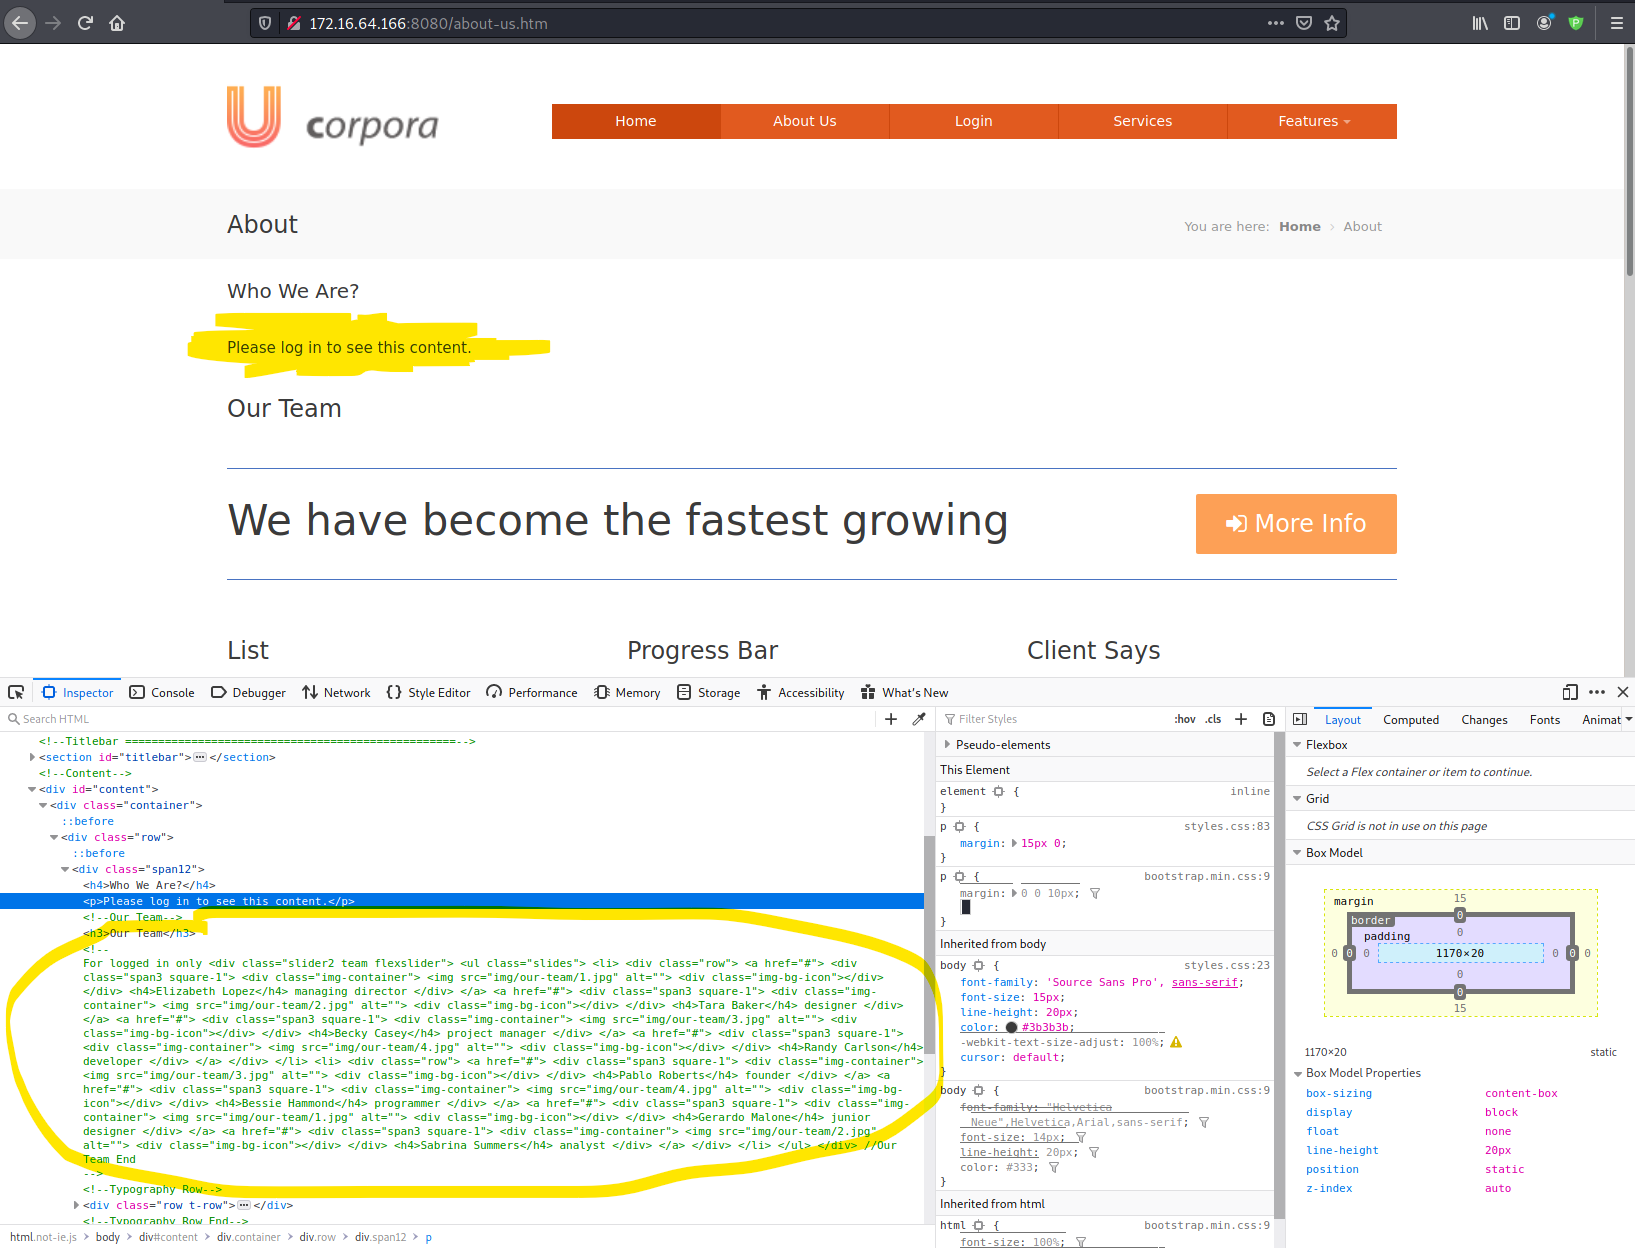Collapse Box Model Properties list
This screenshot has height=1248, width=1635.
click(x=1297, y=1072)
